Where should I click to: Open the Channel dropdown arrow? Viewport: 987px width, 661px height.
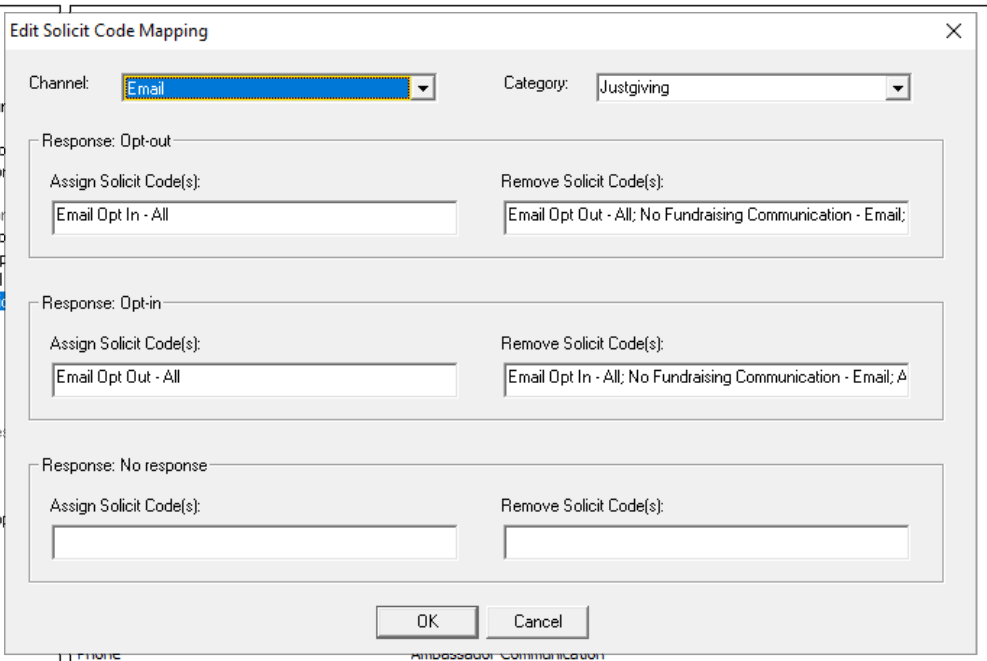(424, 89)
